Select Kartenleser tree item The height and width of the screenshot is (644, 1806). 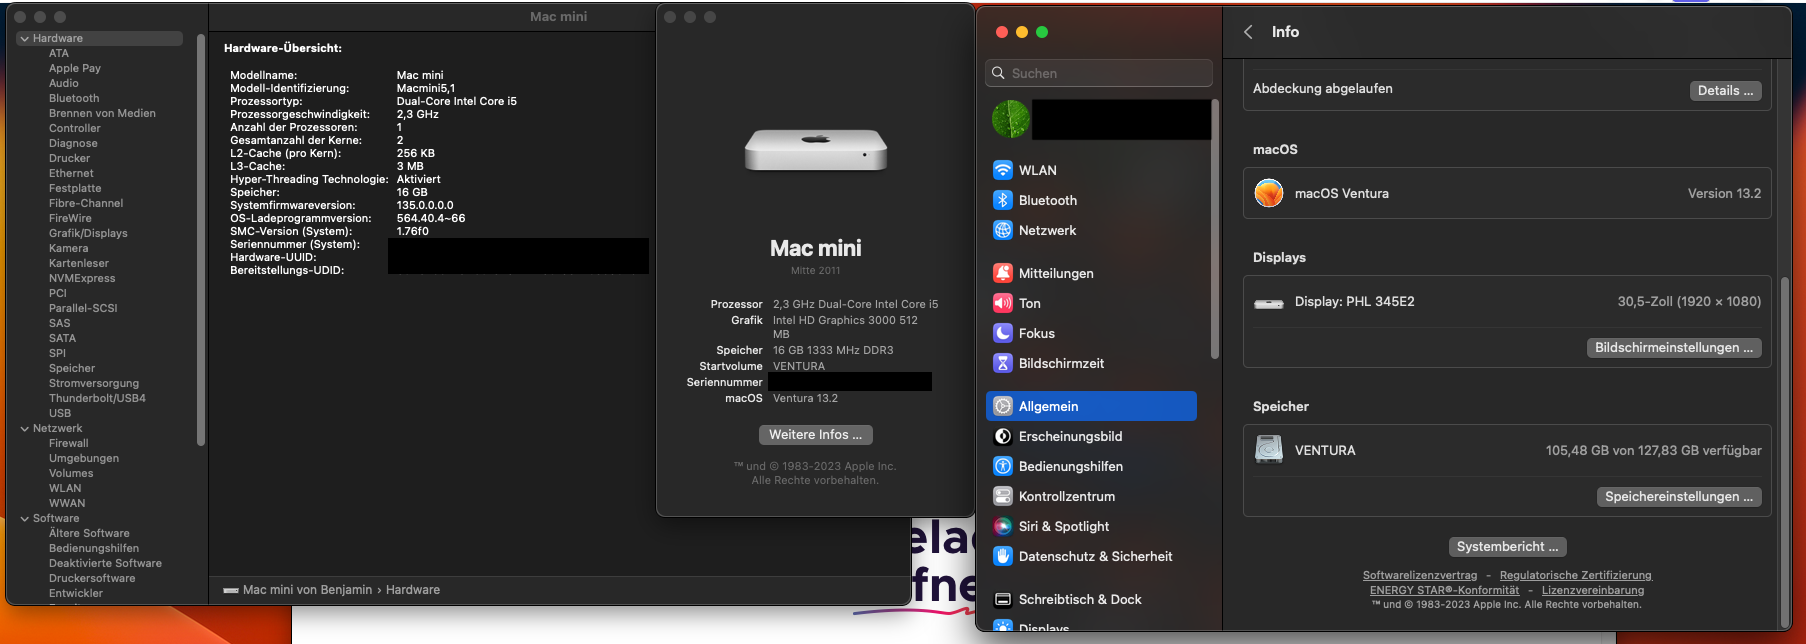79,263
